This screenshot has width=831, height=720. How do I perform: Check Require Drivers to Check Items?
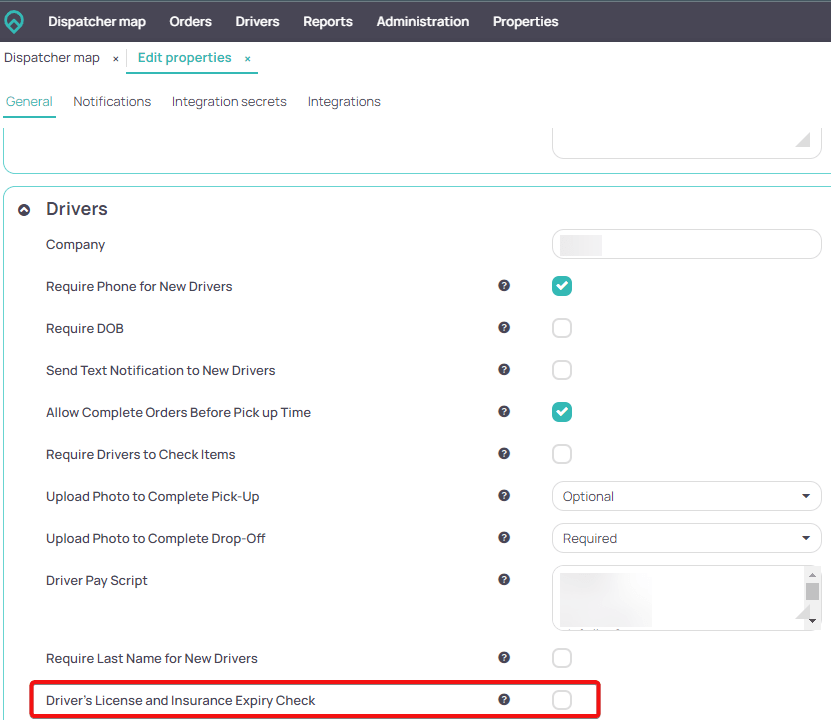coord(562,454)
